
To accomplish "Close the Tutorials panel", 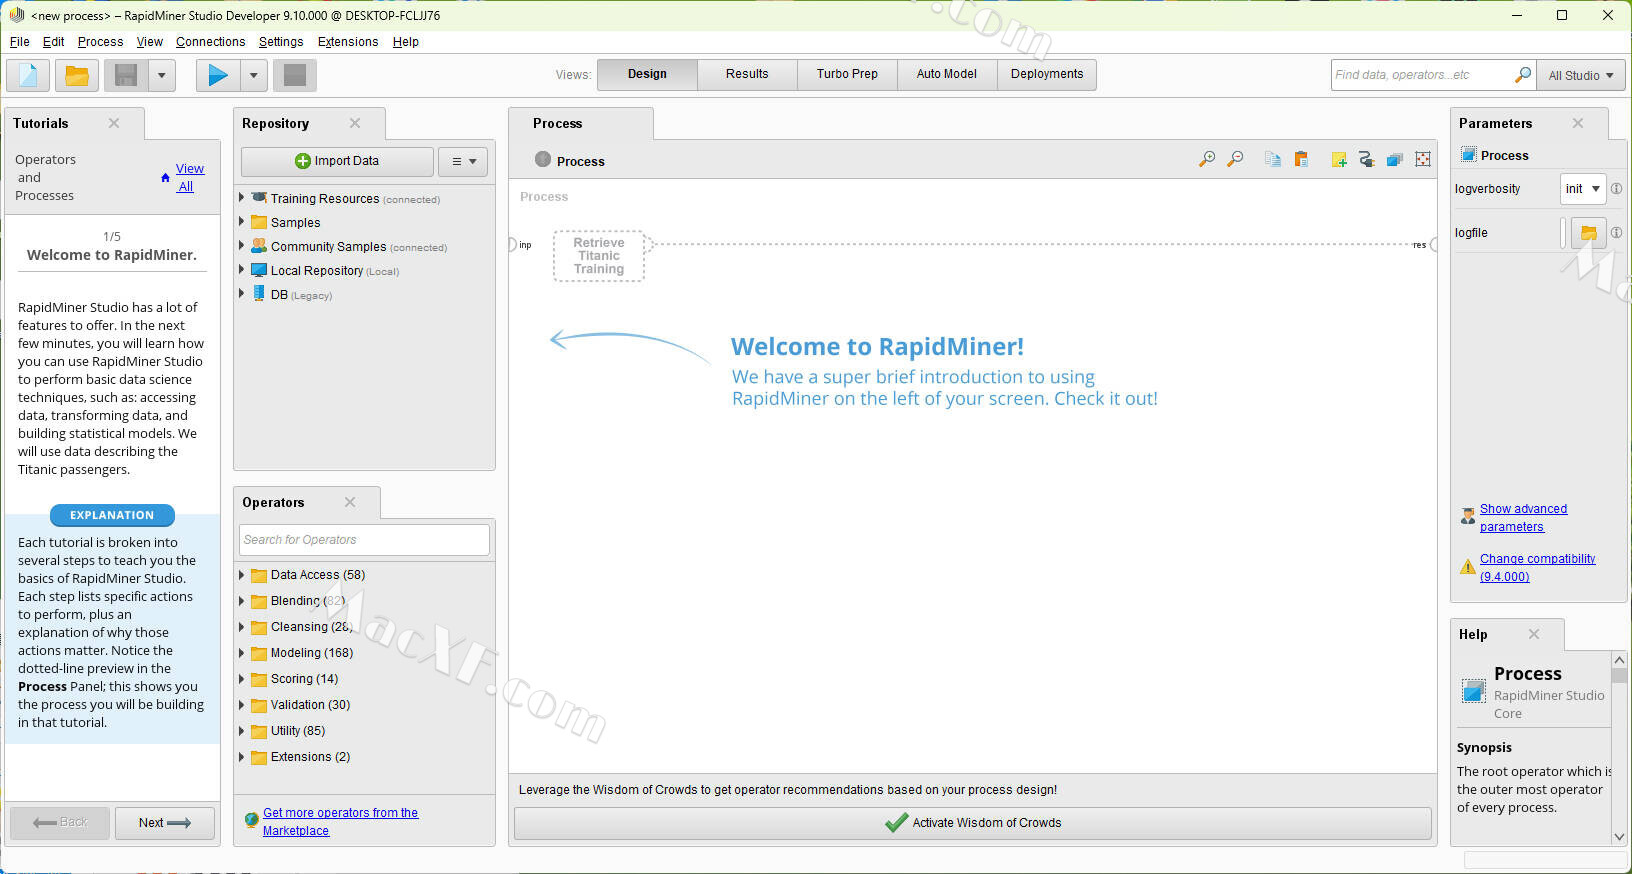I will click(x=114, y=123).
